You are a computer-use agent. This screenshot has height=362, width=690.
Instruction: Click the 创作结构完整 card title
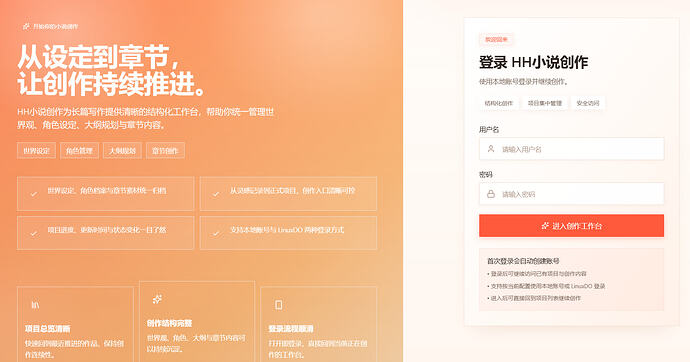[169, 323]
